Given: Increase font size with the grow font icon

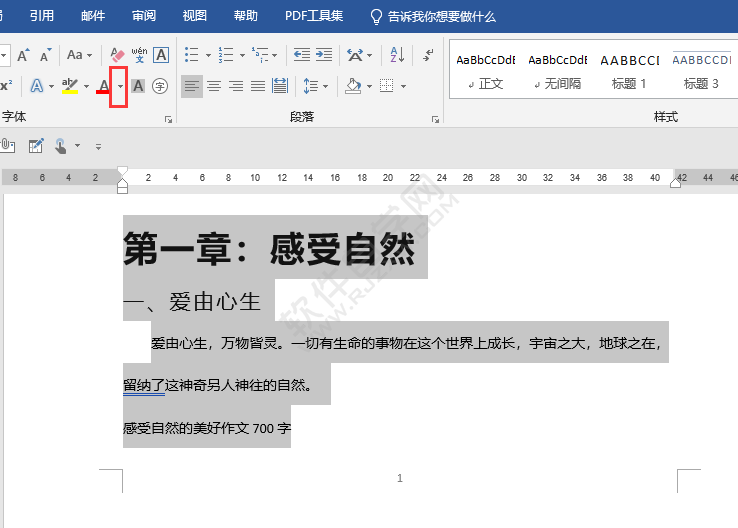Looking at the screenshot, I should [x=23, y=55].
